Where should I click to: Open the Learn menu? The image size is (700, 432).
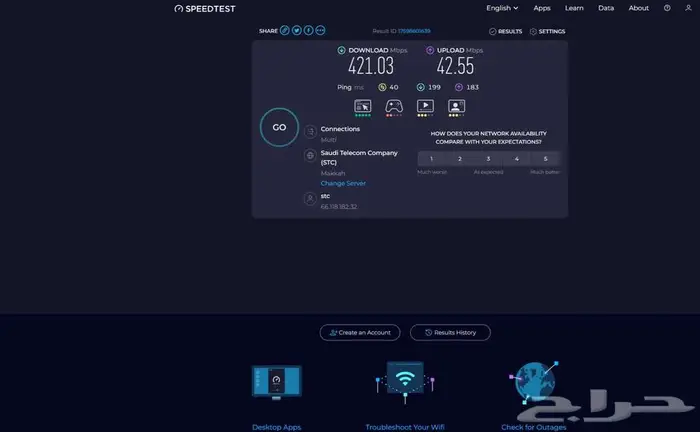[x=574, y=8]
